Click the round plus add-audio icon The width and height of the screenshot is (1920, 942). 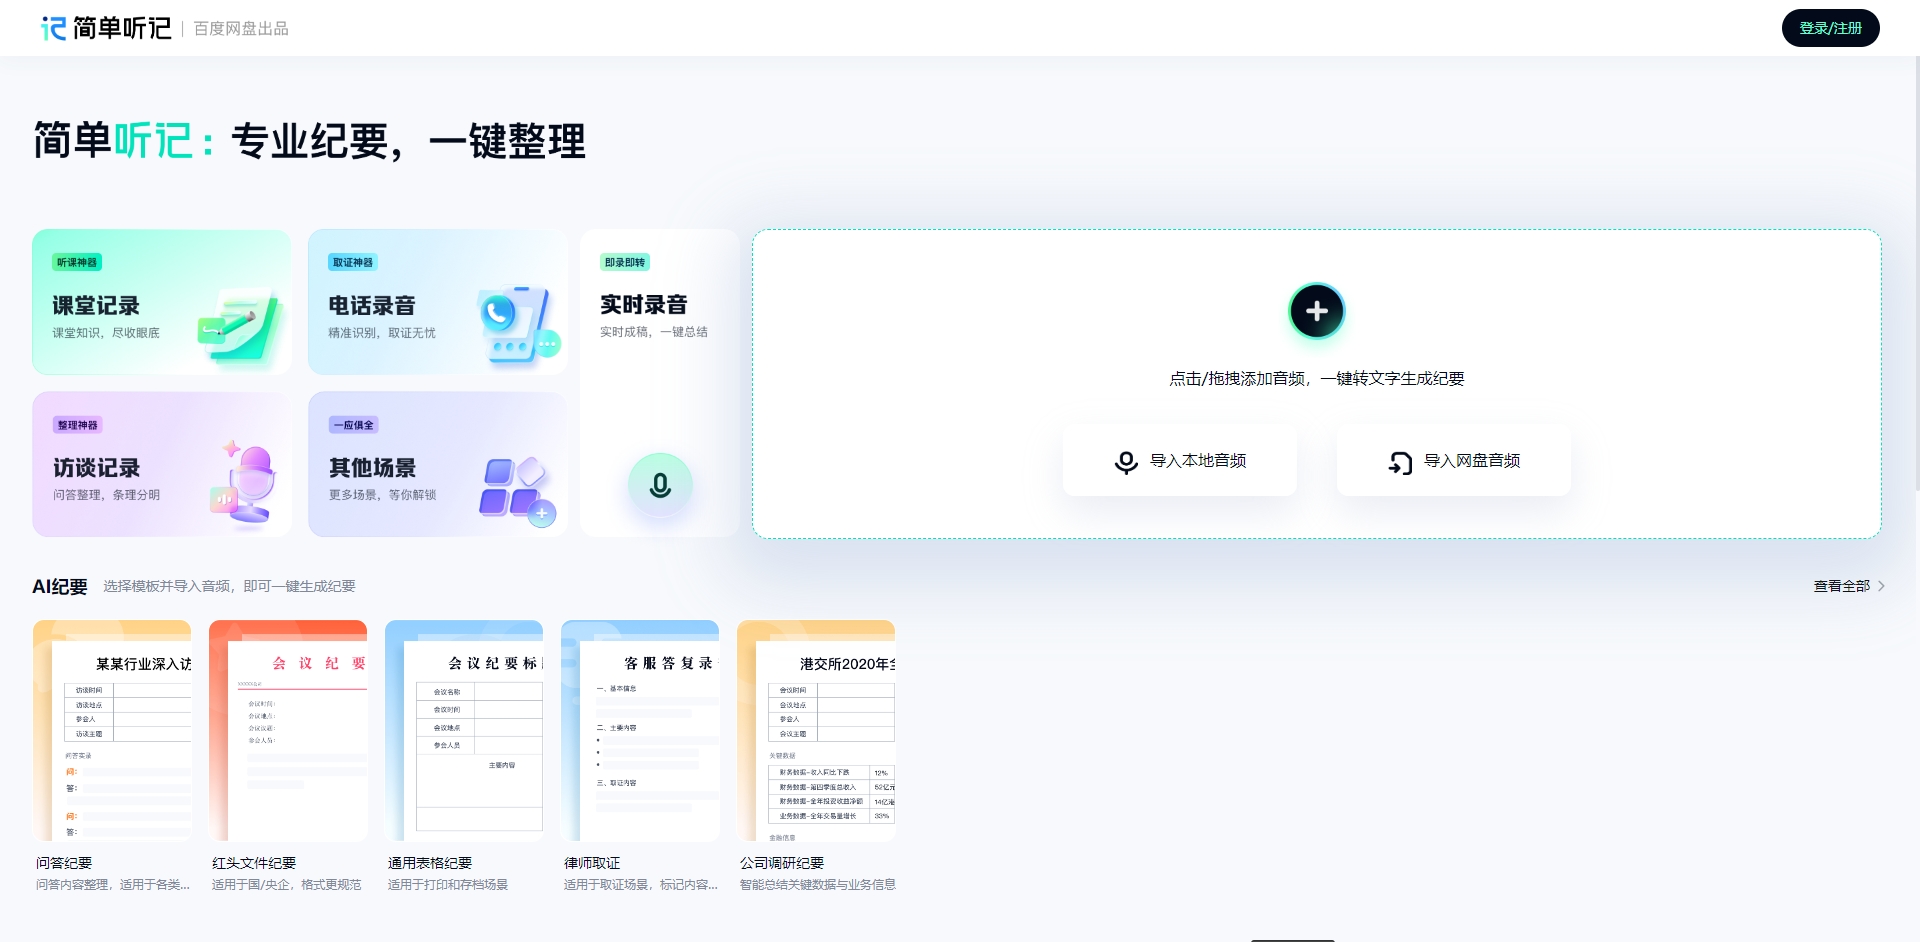[x=1316, y=311]
